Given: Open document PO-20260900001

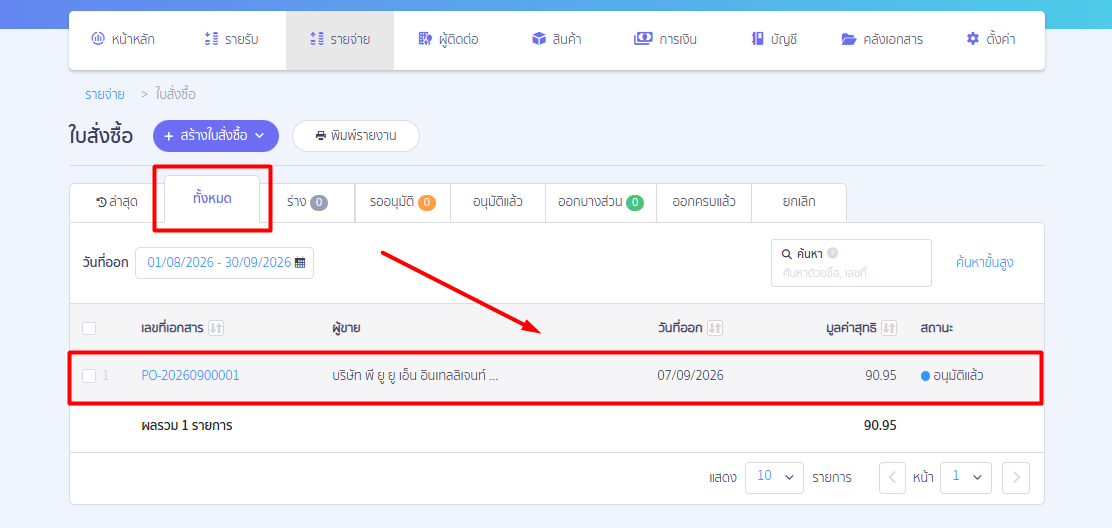Looking at the screenshot, I should (191, 376).
